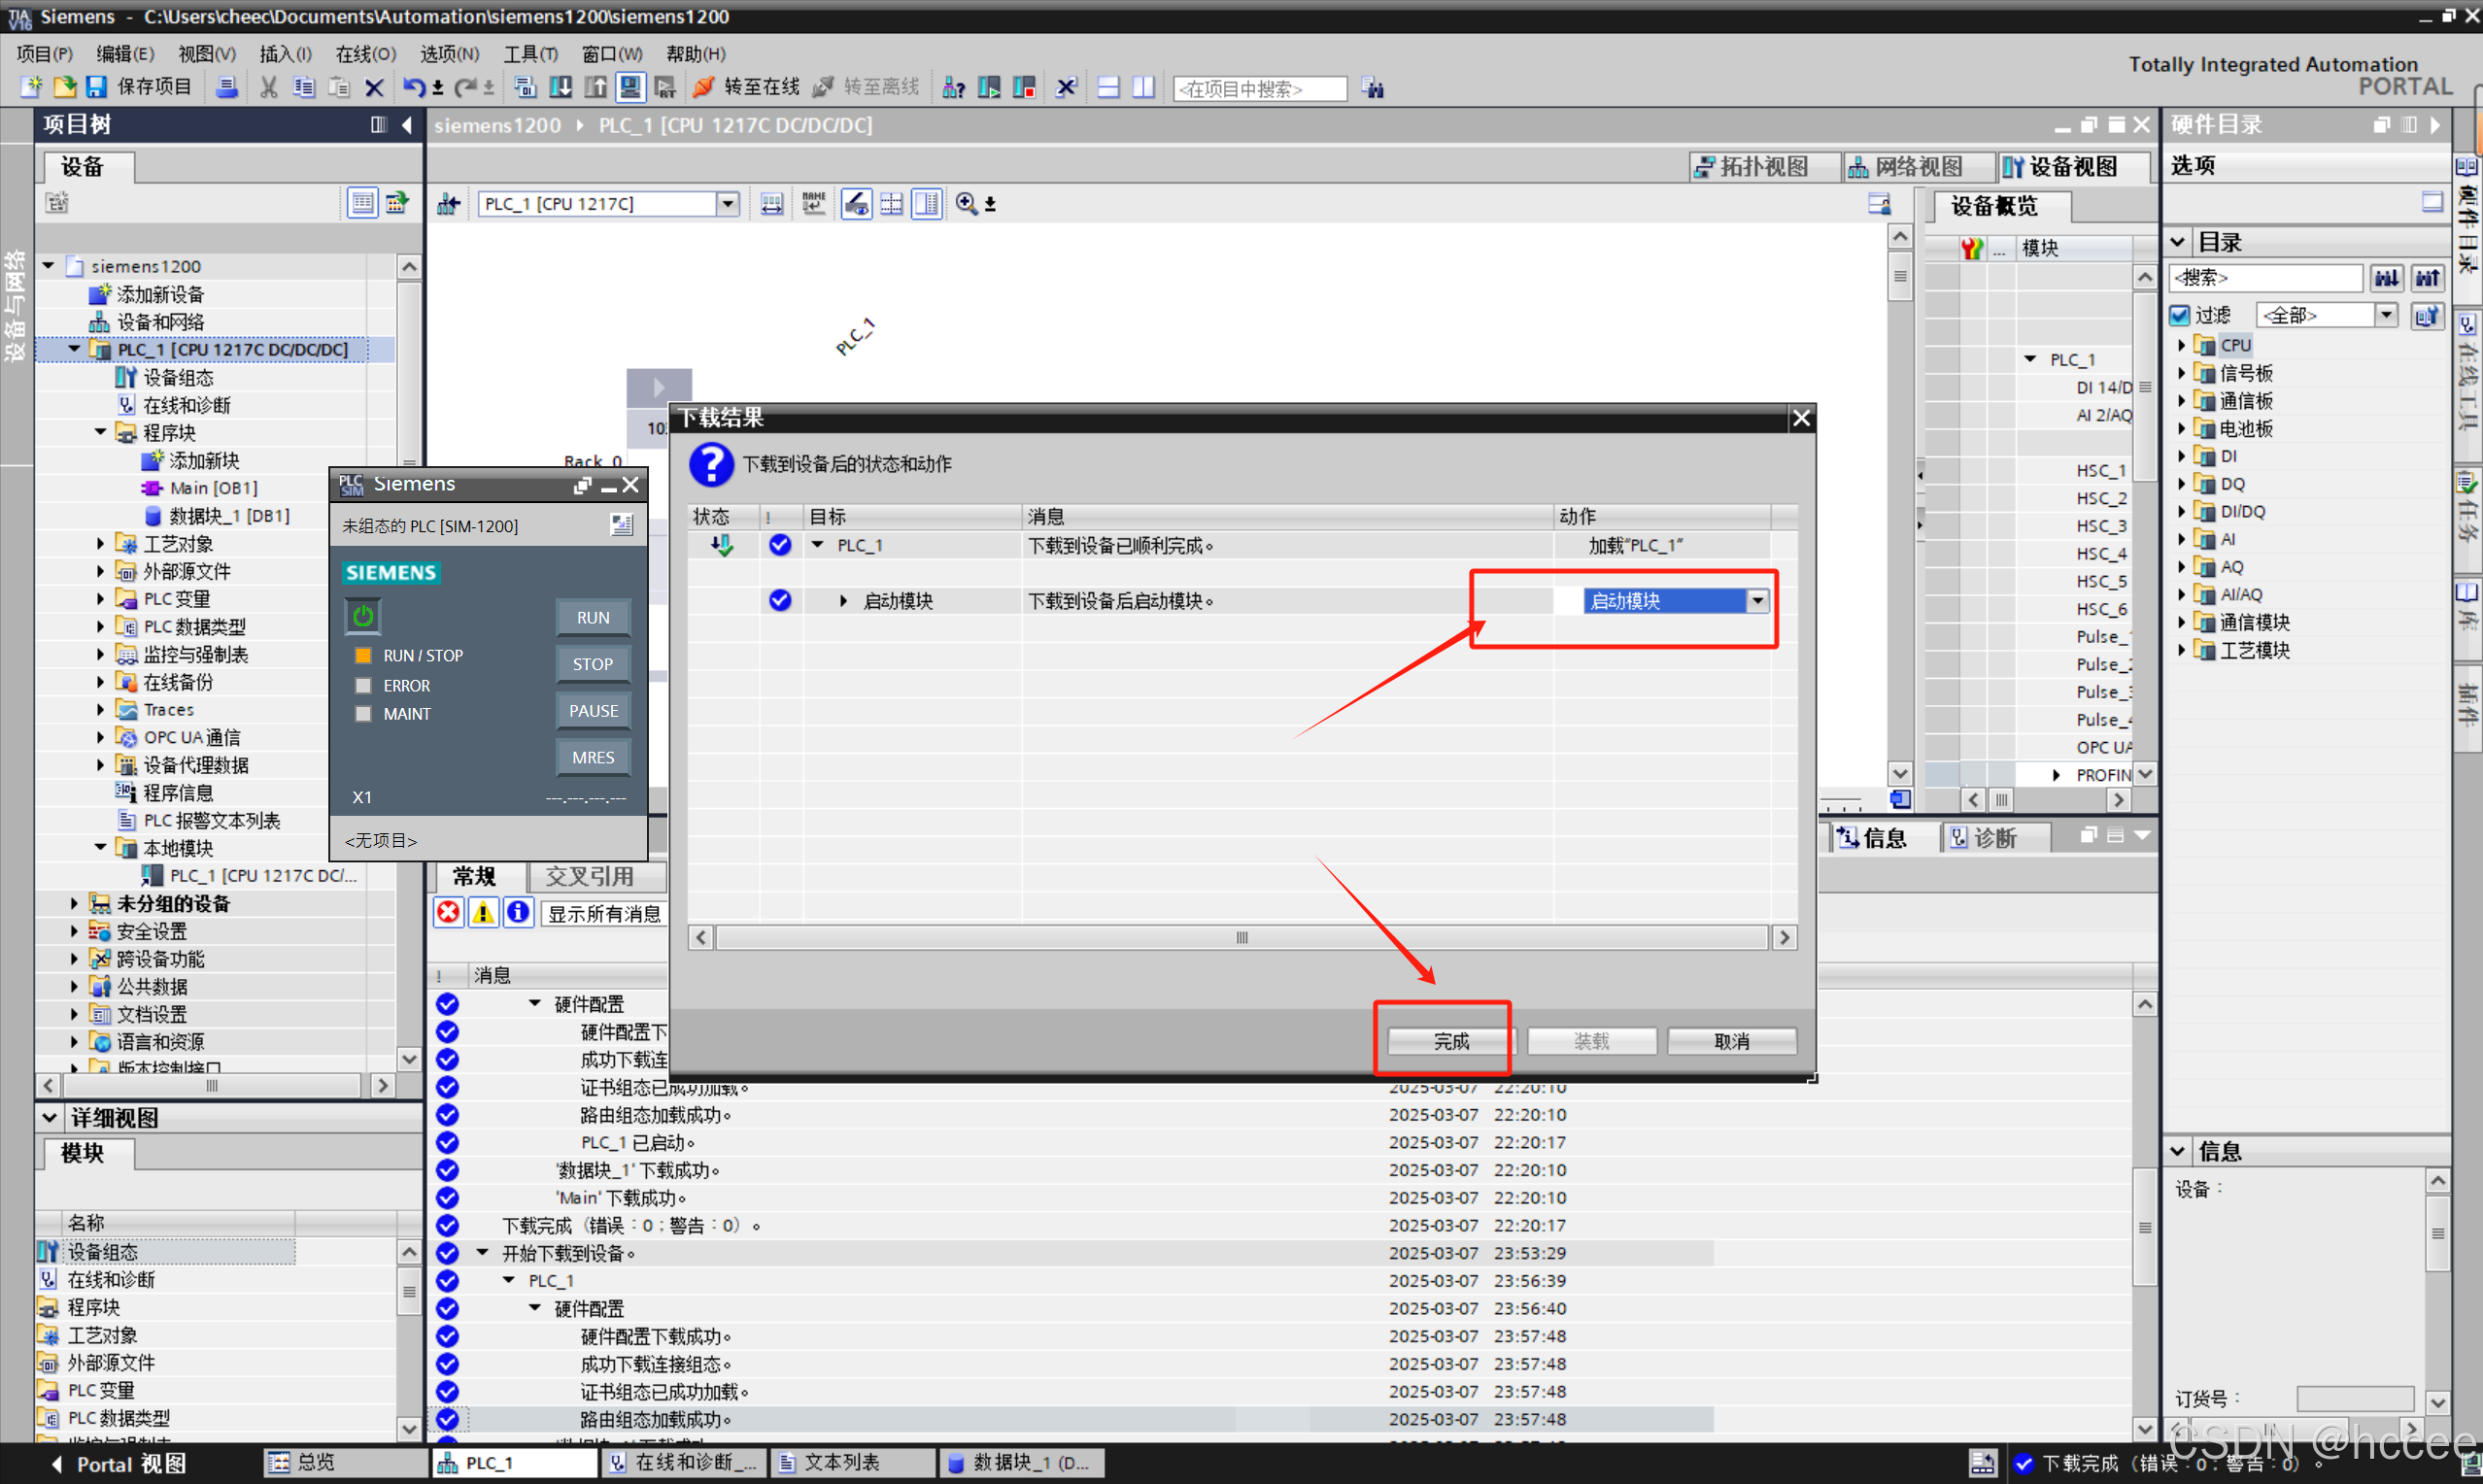
Task: Click the Go online icon
Action: click(704, 88)
